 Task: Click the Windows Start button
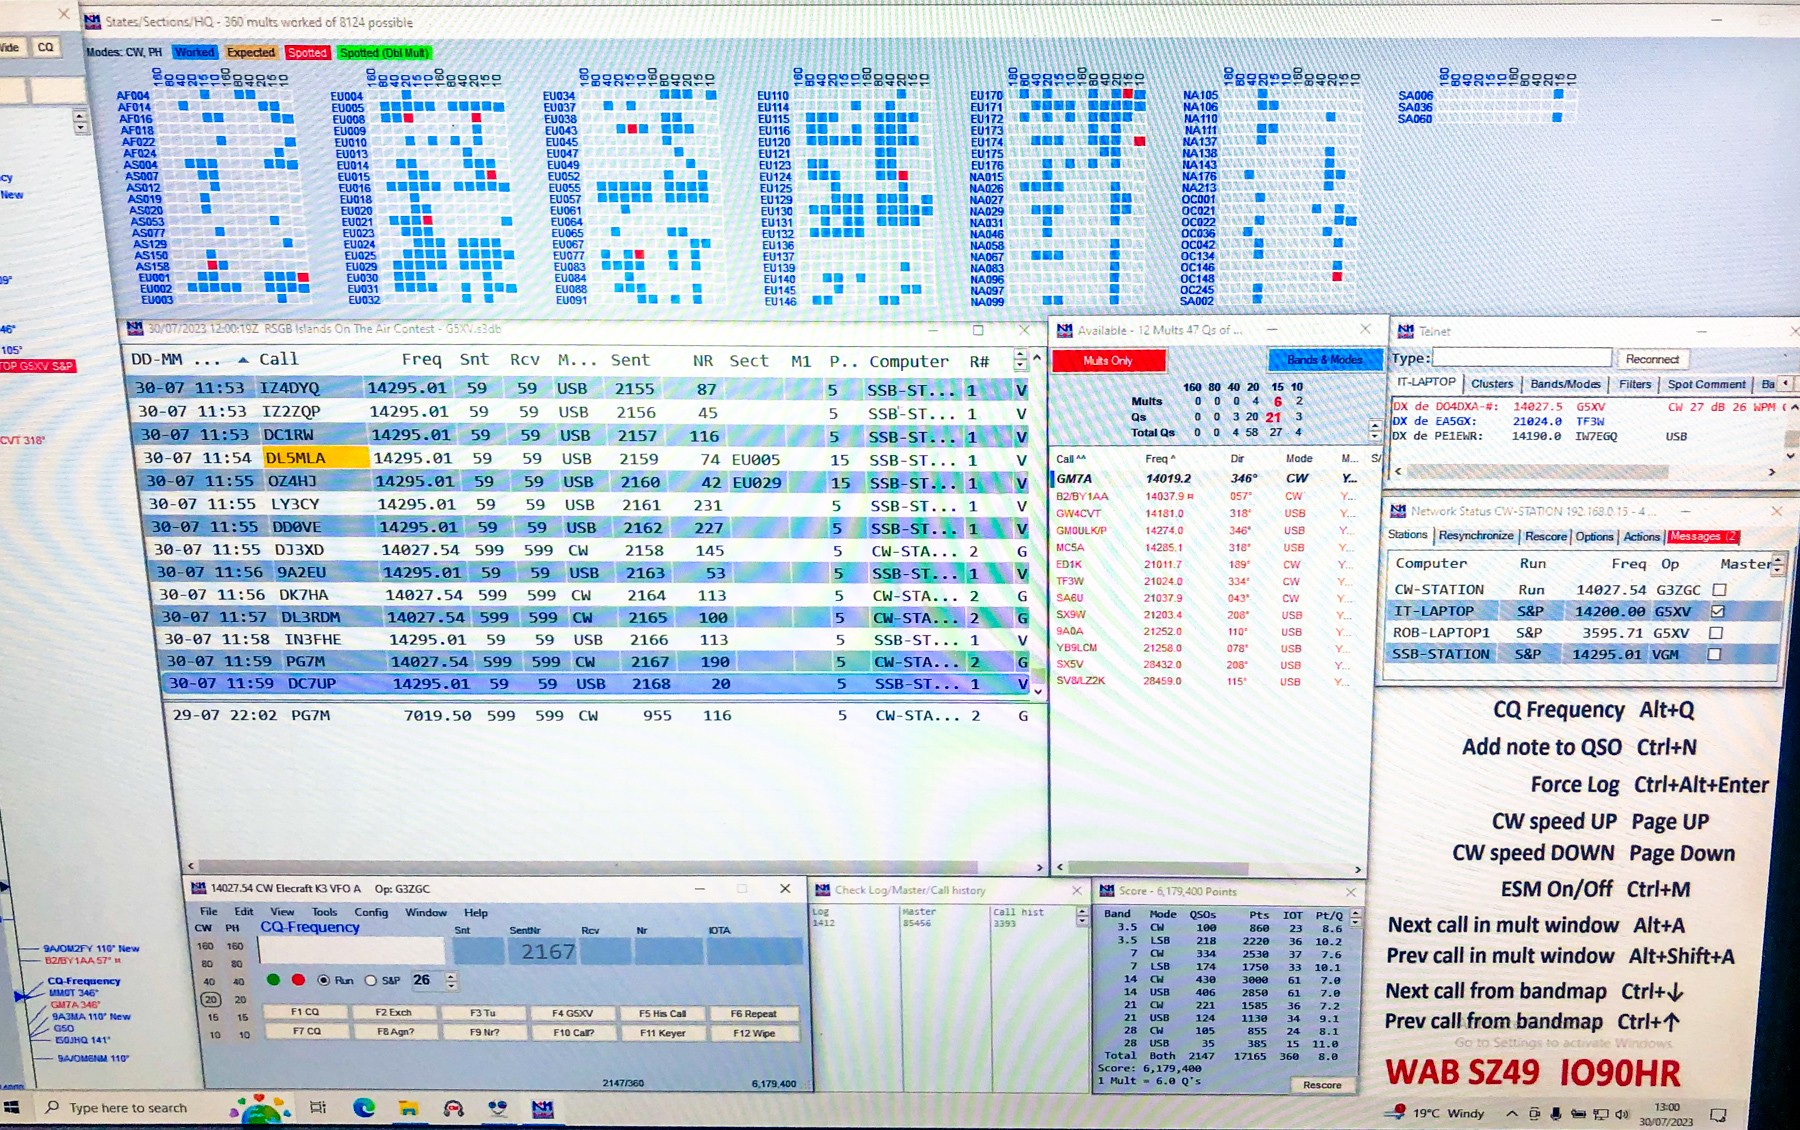(12, 1107)
